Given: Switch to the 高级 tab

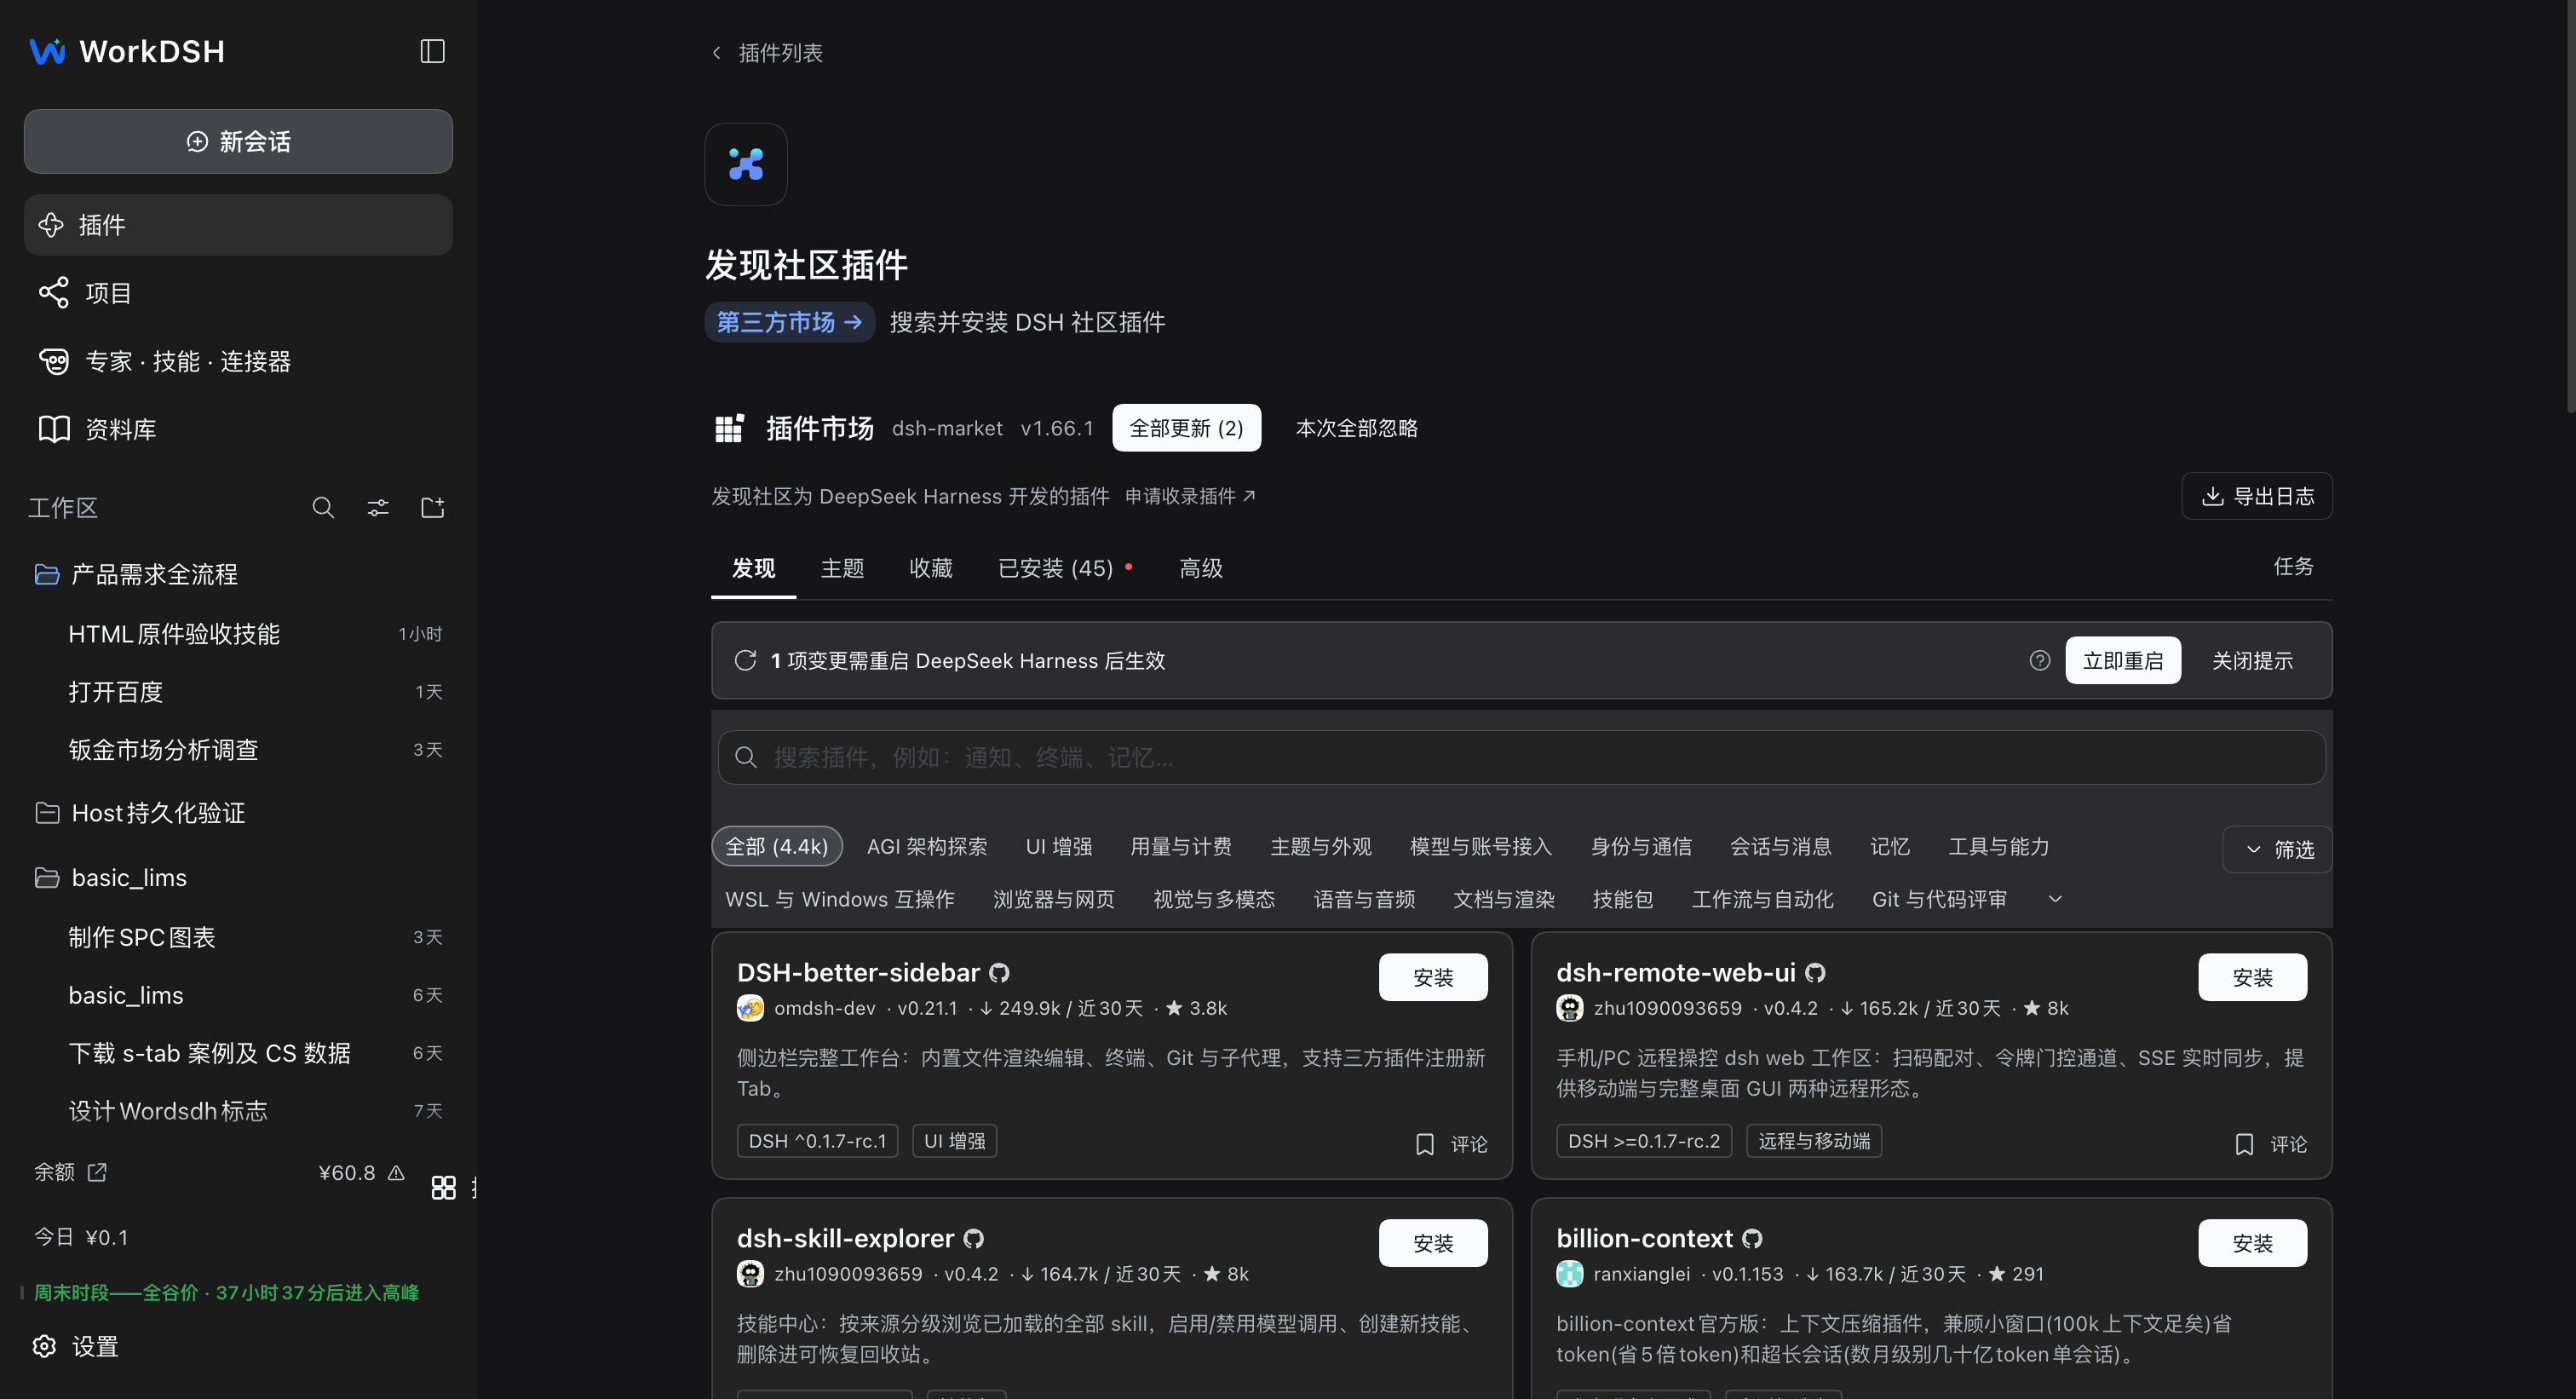Looking at the screenshot, I should click(1201, 568).
